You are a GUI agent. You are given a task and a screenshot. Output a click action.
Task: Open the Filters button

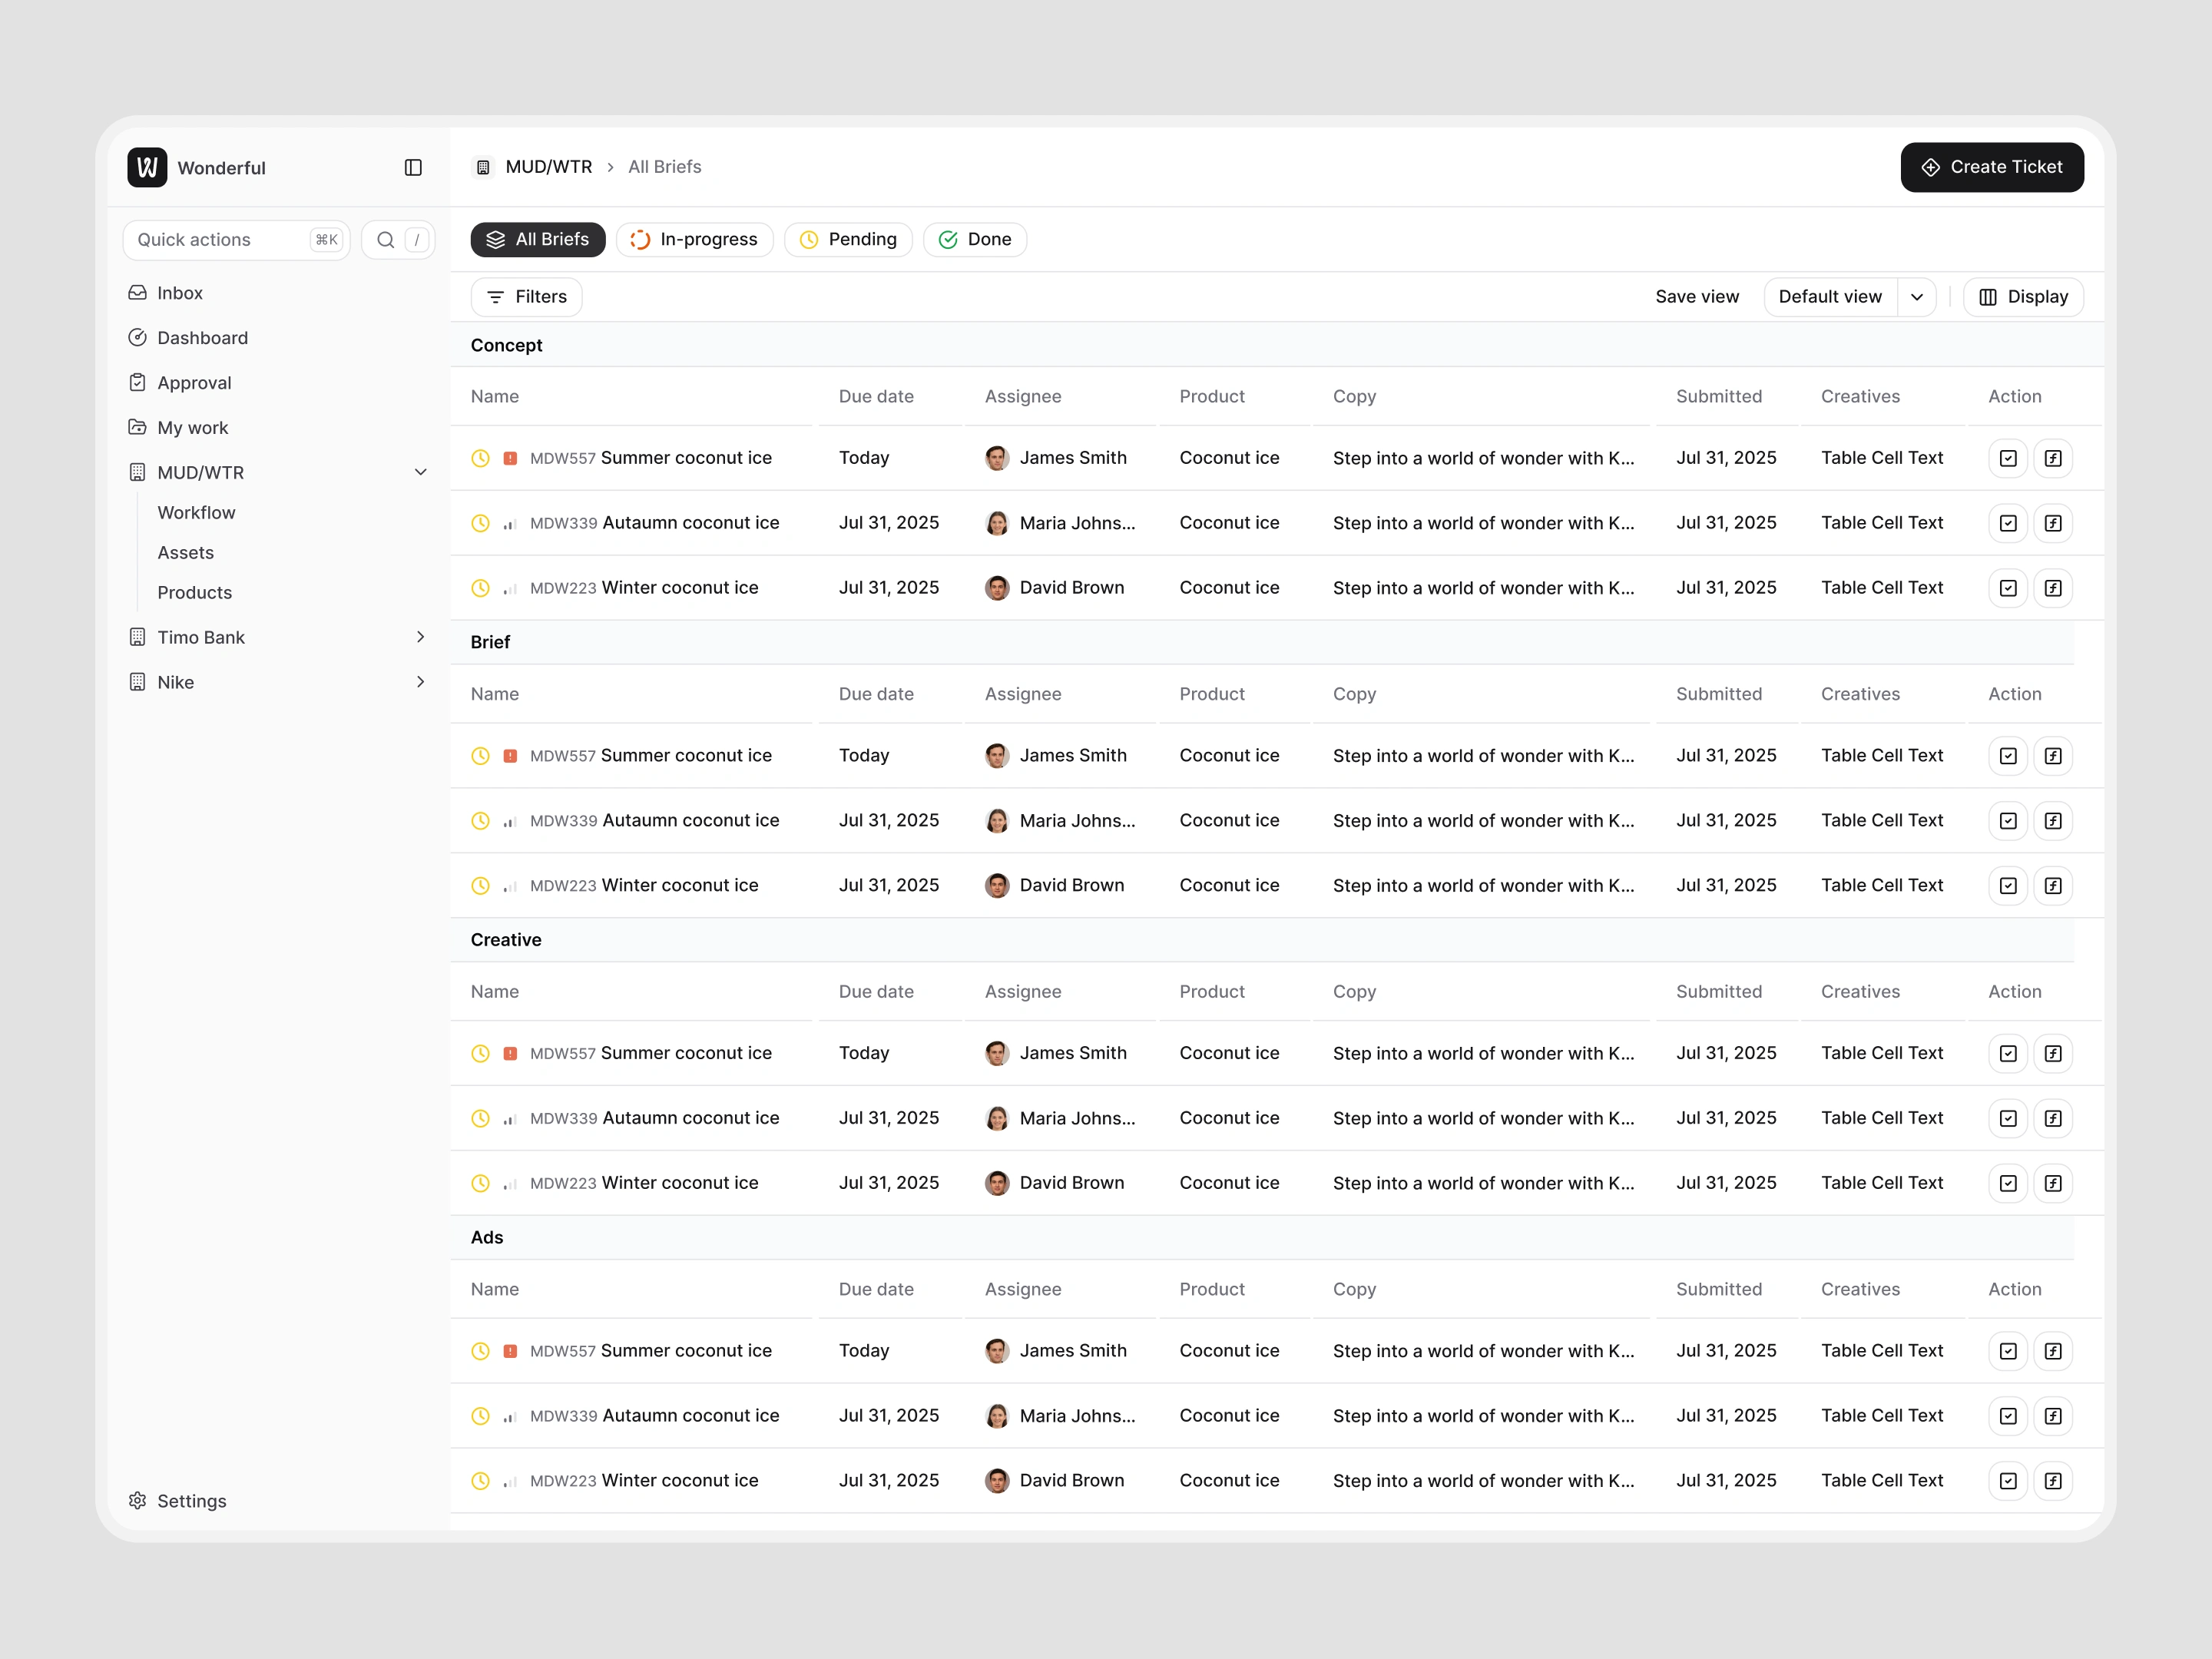[x=526, y=297]
